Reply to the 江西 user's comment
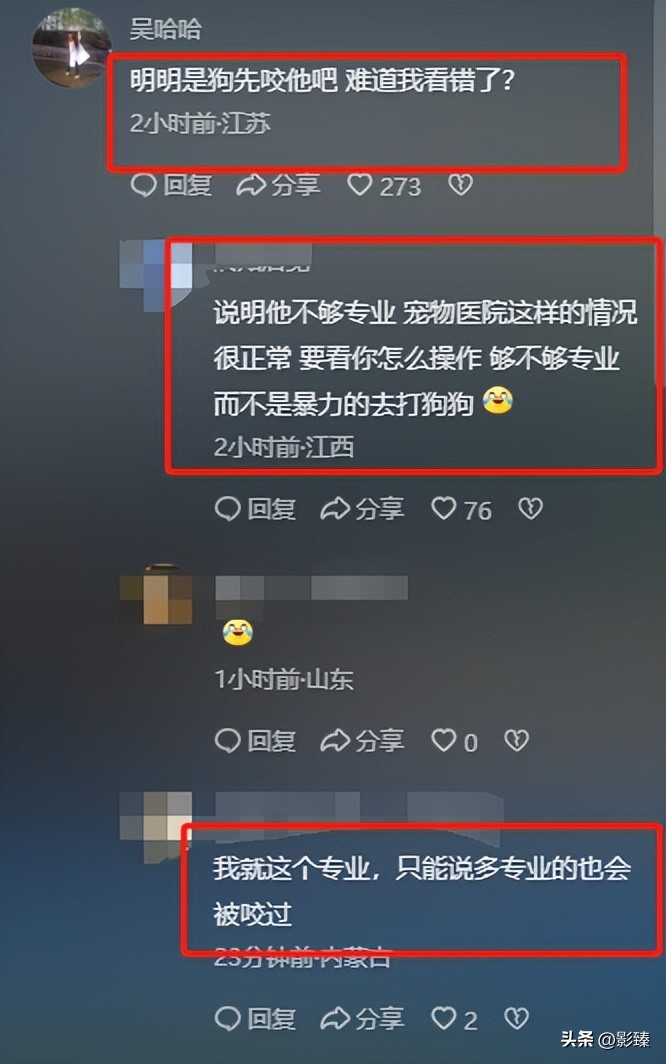Screen dimensions: 666x1064 (x=255, y=508)
